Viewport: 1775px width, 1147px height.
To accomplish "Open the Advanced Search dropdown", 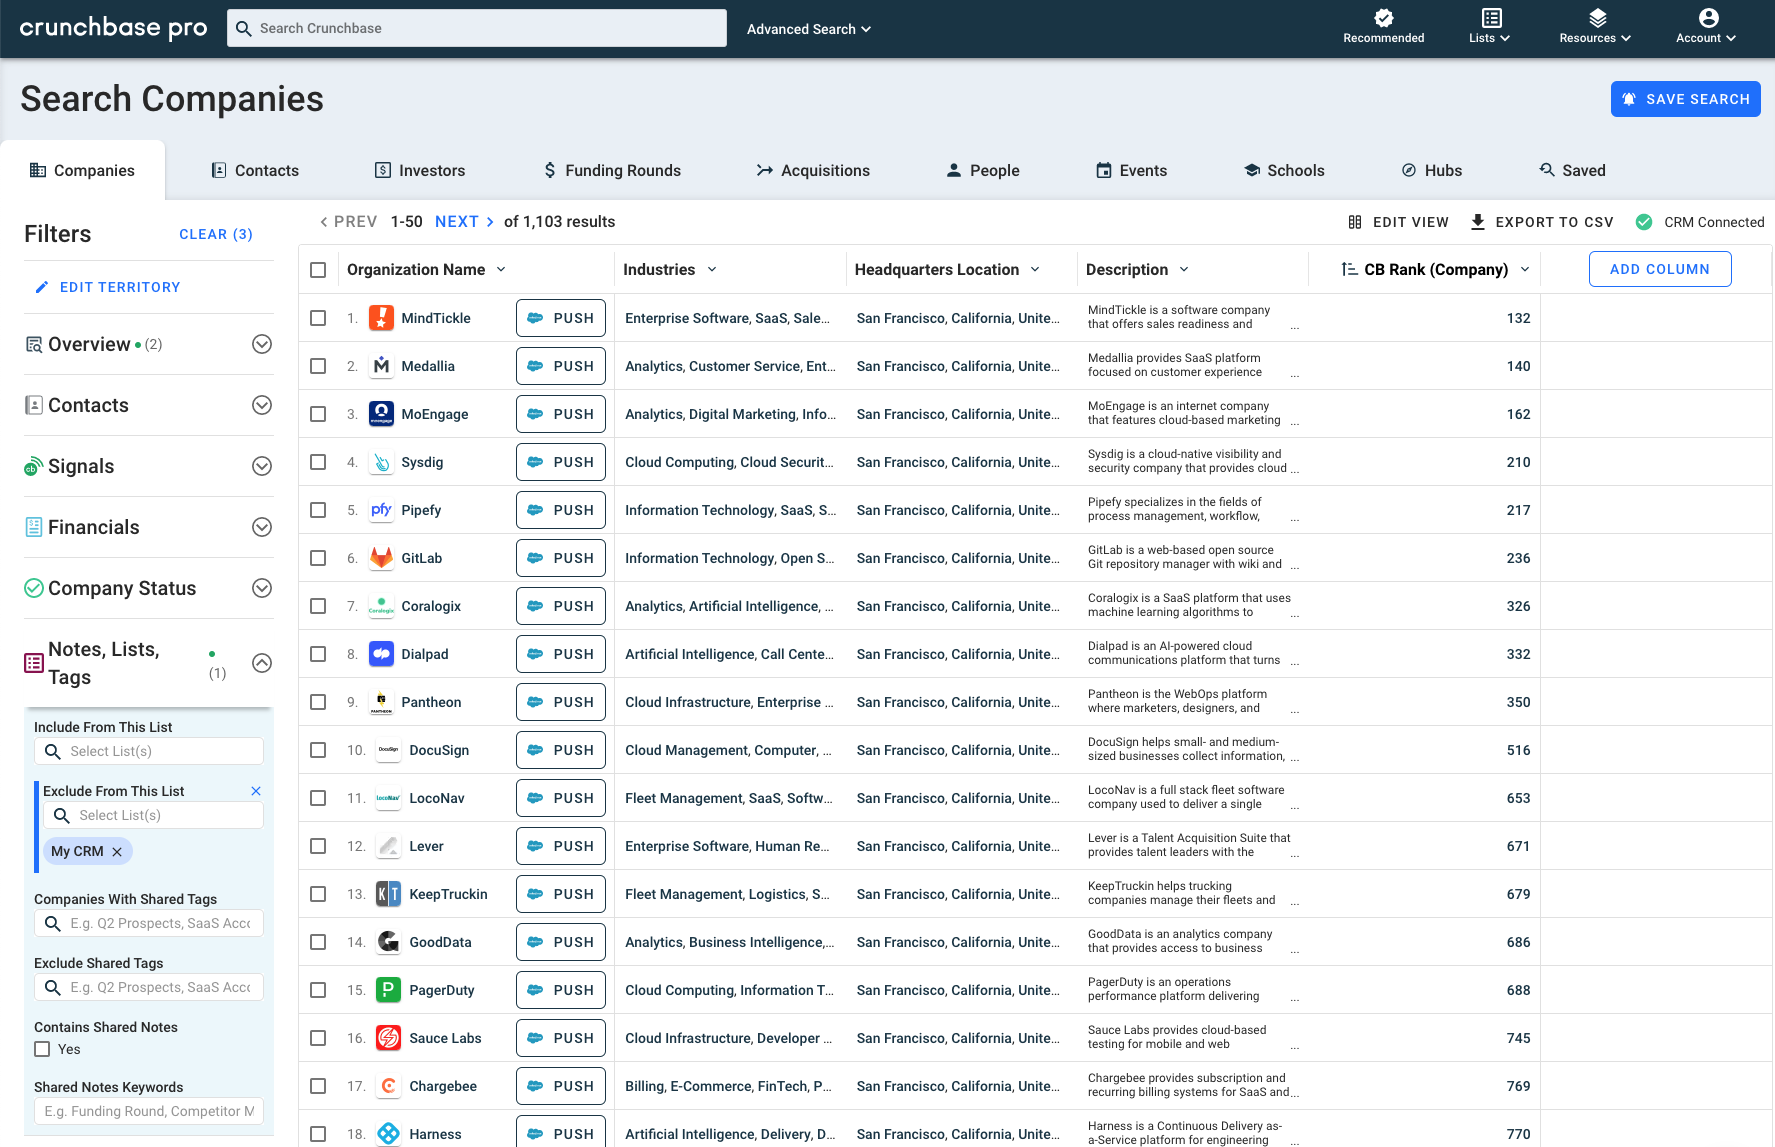I will coord(809,29).
